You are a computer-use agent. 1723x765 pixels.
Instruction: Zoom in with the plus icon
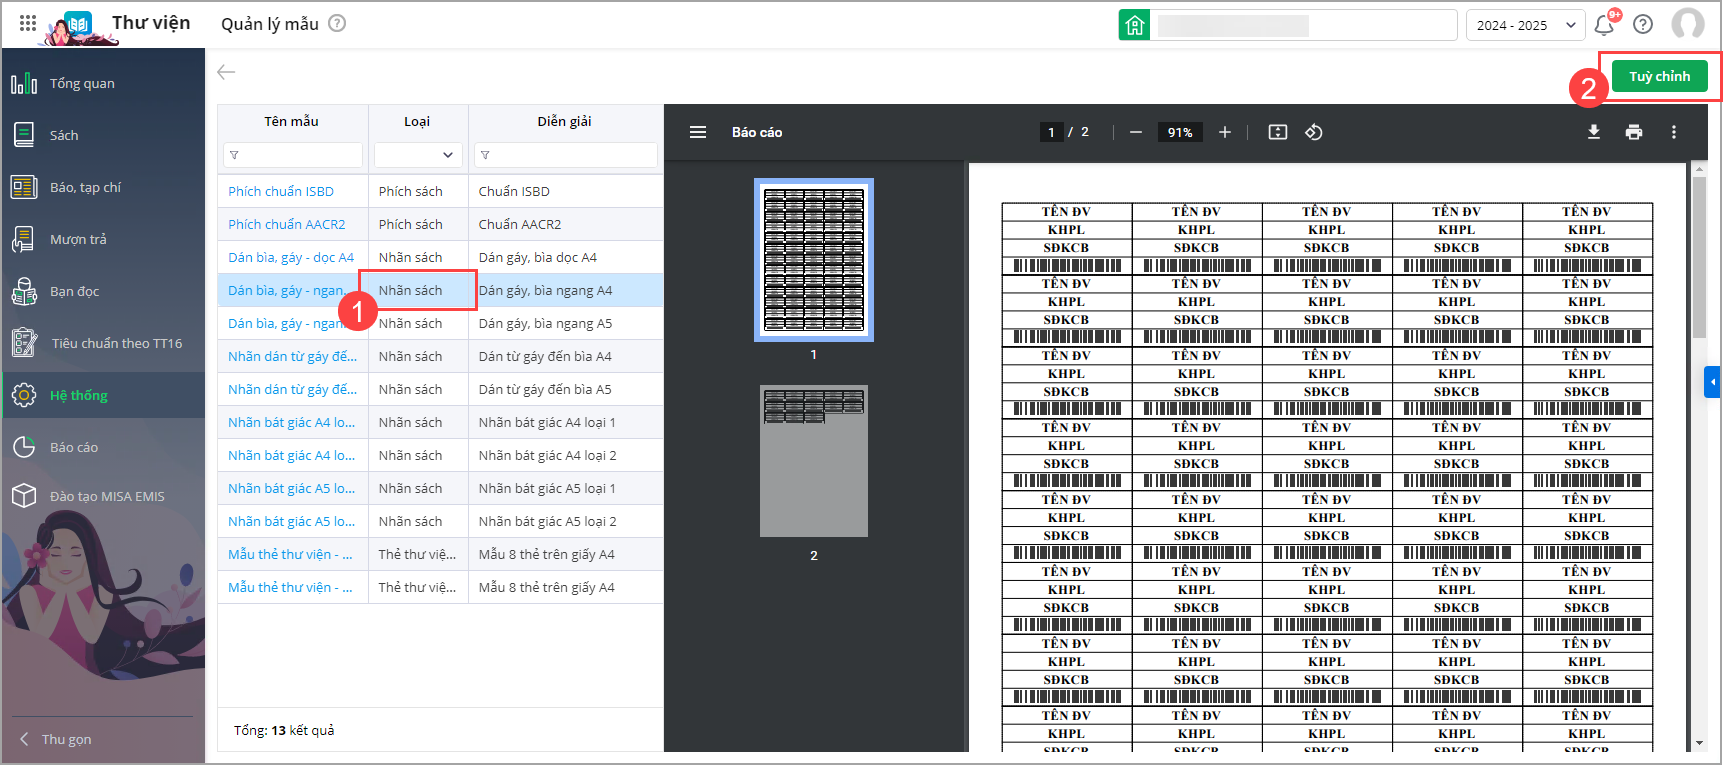point(1225,132)
